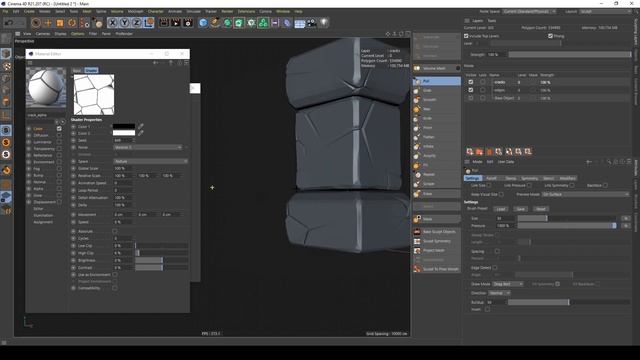Enable the Bump material channel
This screenshot has width=640, height=360.
59,176
